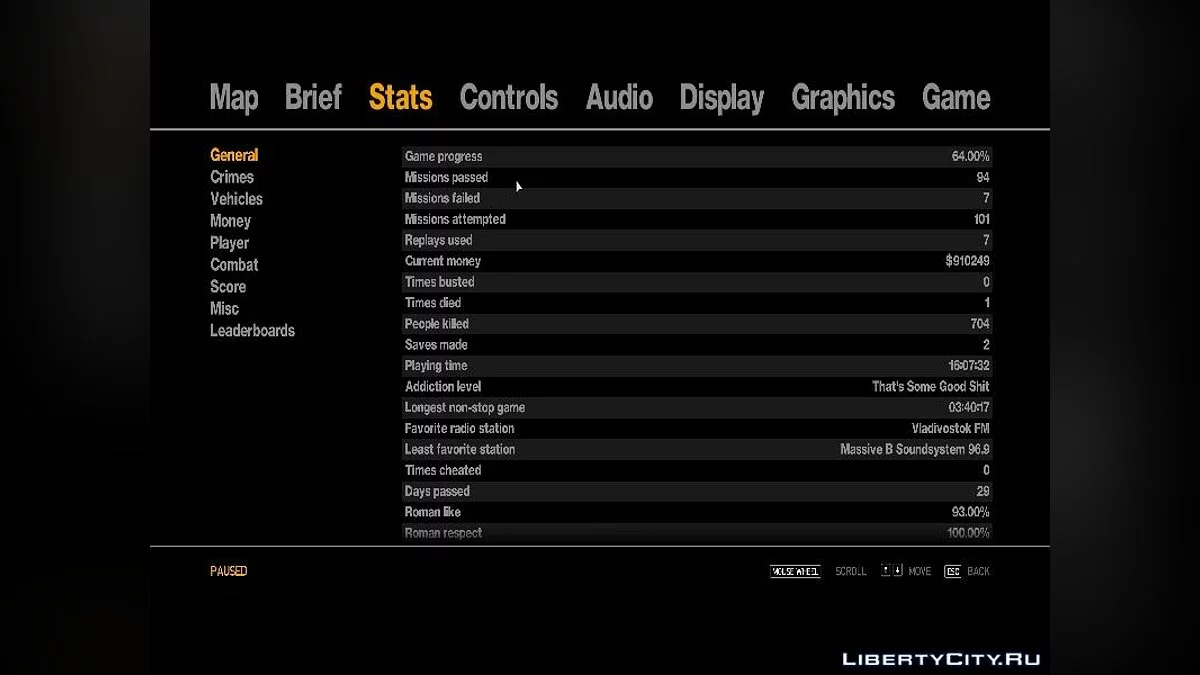The width and height of the screenshot is (1200, 675).
Task: Select the Replays used row
Action: point(697,240)
